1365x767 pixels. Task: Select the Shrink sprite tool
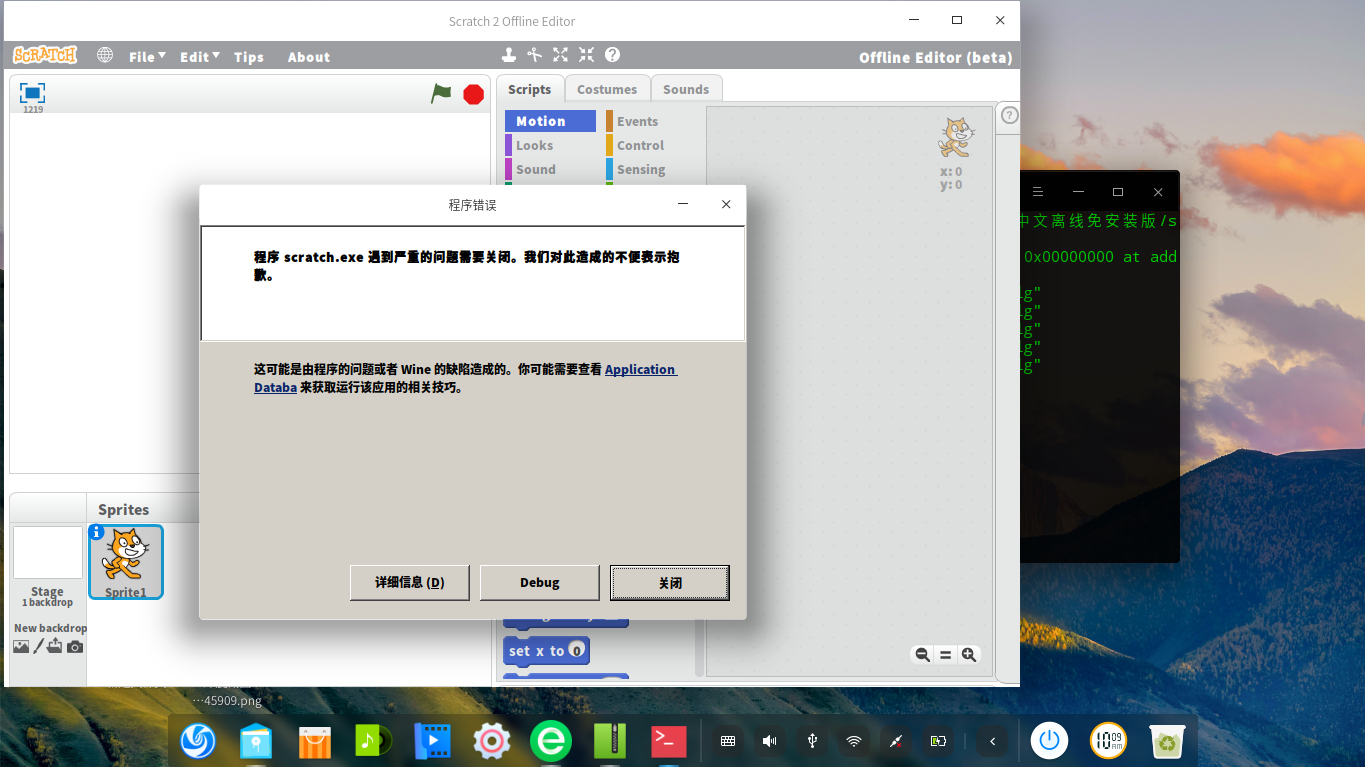(586, 55)
